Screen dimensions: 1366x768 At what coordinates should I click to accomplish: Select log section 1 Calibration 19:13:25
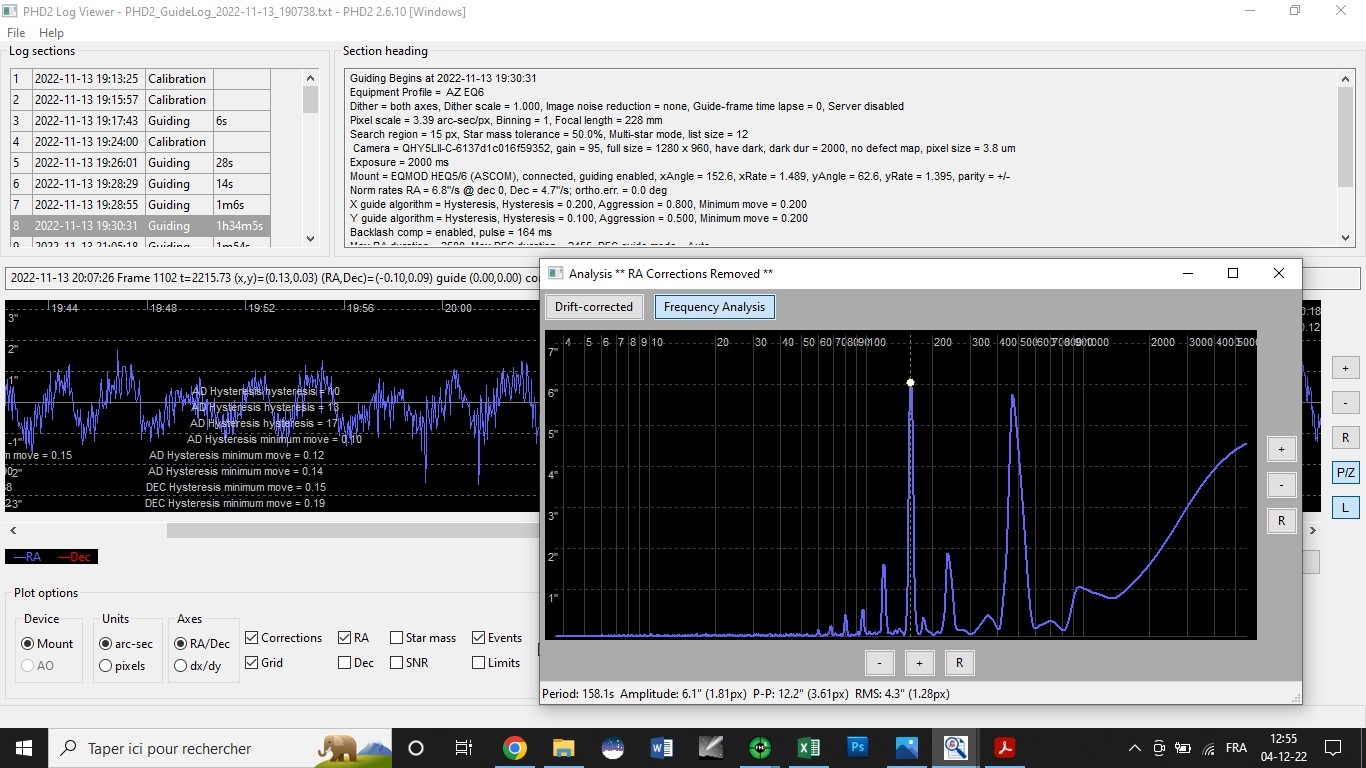[140, 79]
